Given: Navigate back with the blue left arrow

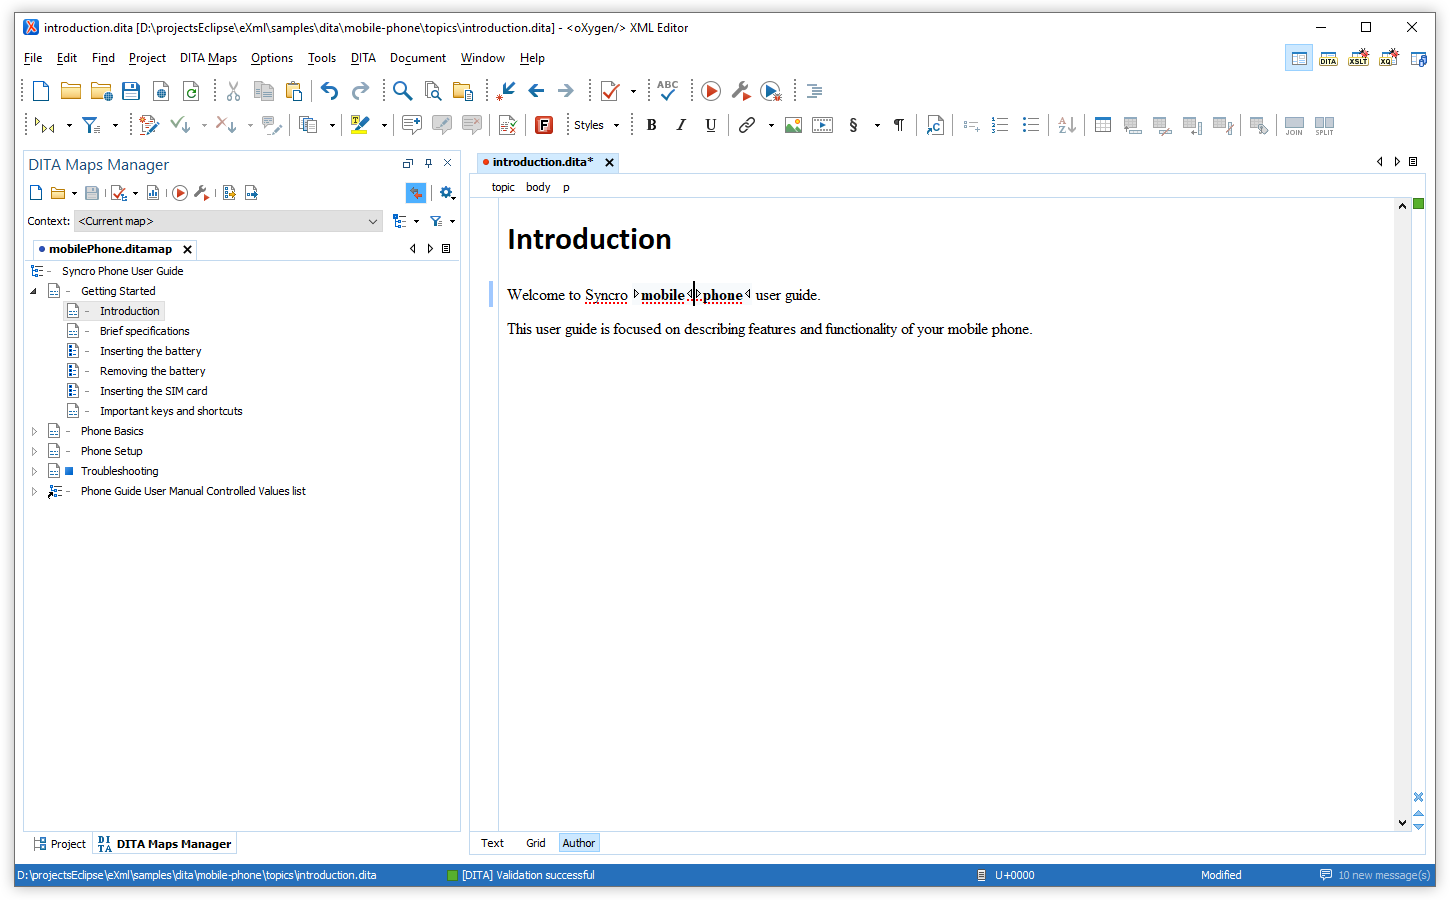Looking at the screenshot, I should pyautogui.click(x=536, y=91).
